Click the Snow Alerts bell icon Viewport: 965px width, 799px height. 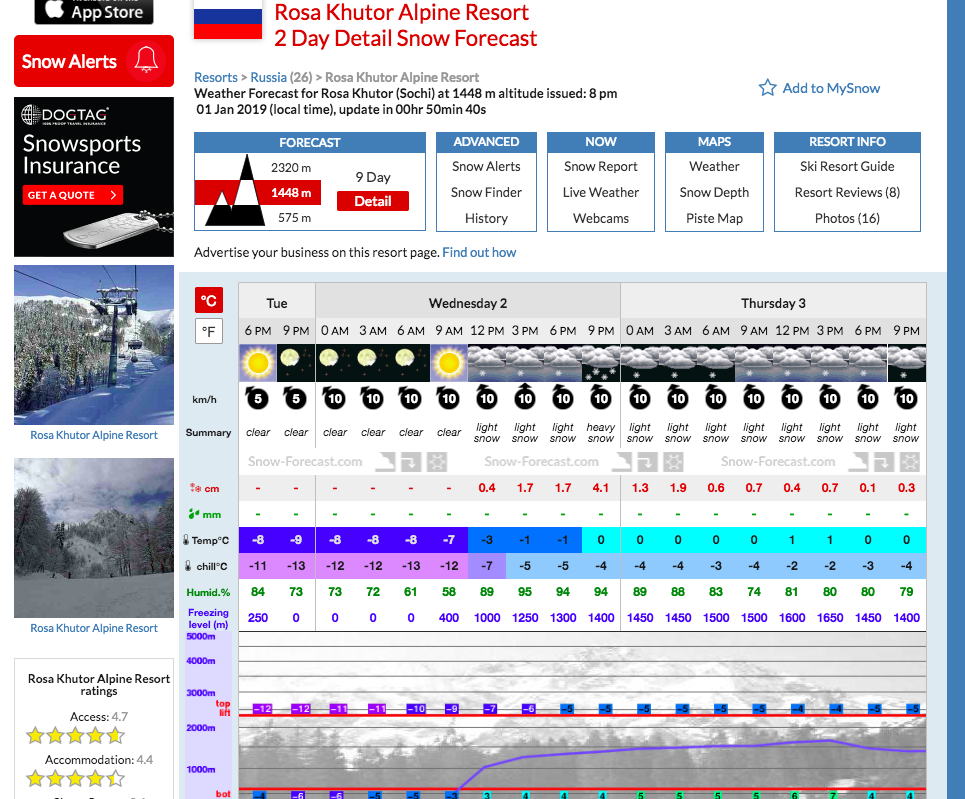pos(146,60)
